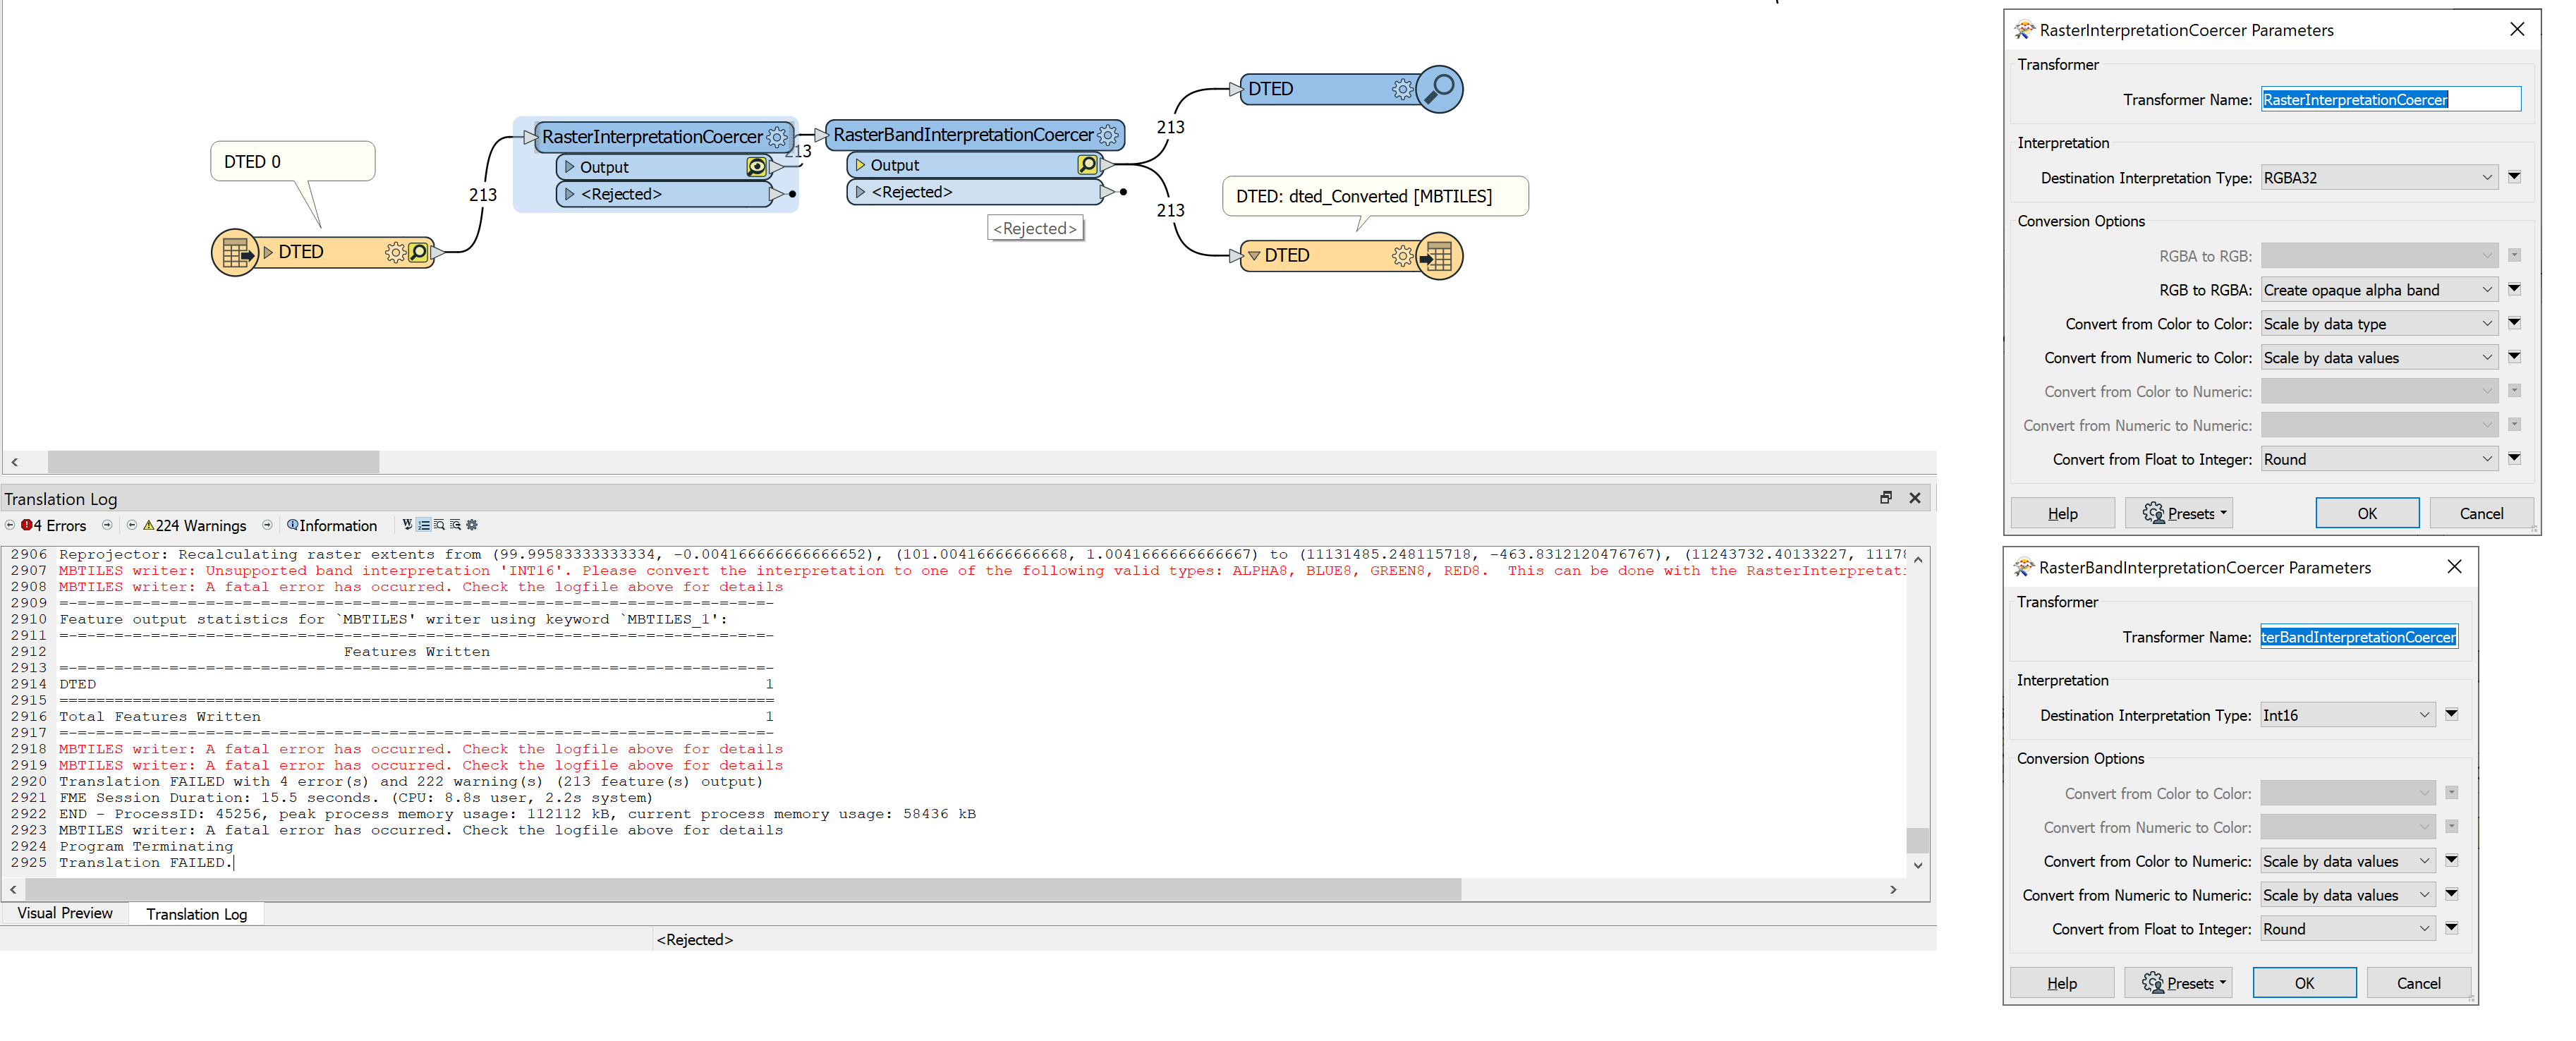Open Float to Integer dropdown in RasterBandInterpretationCoercer

(2347, 929)
